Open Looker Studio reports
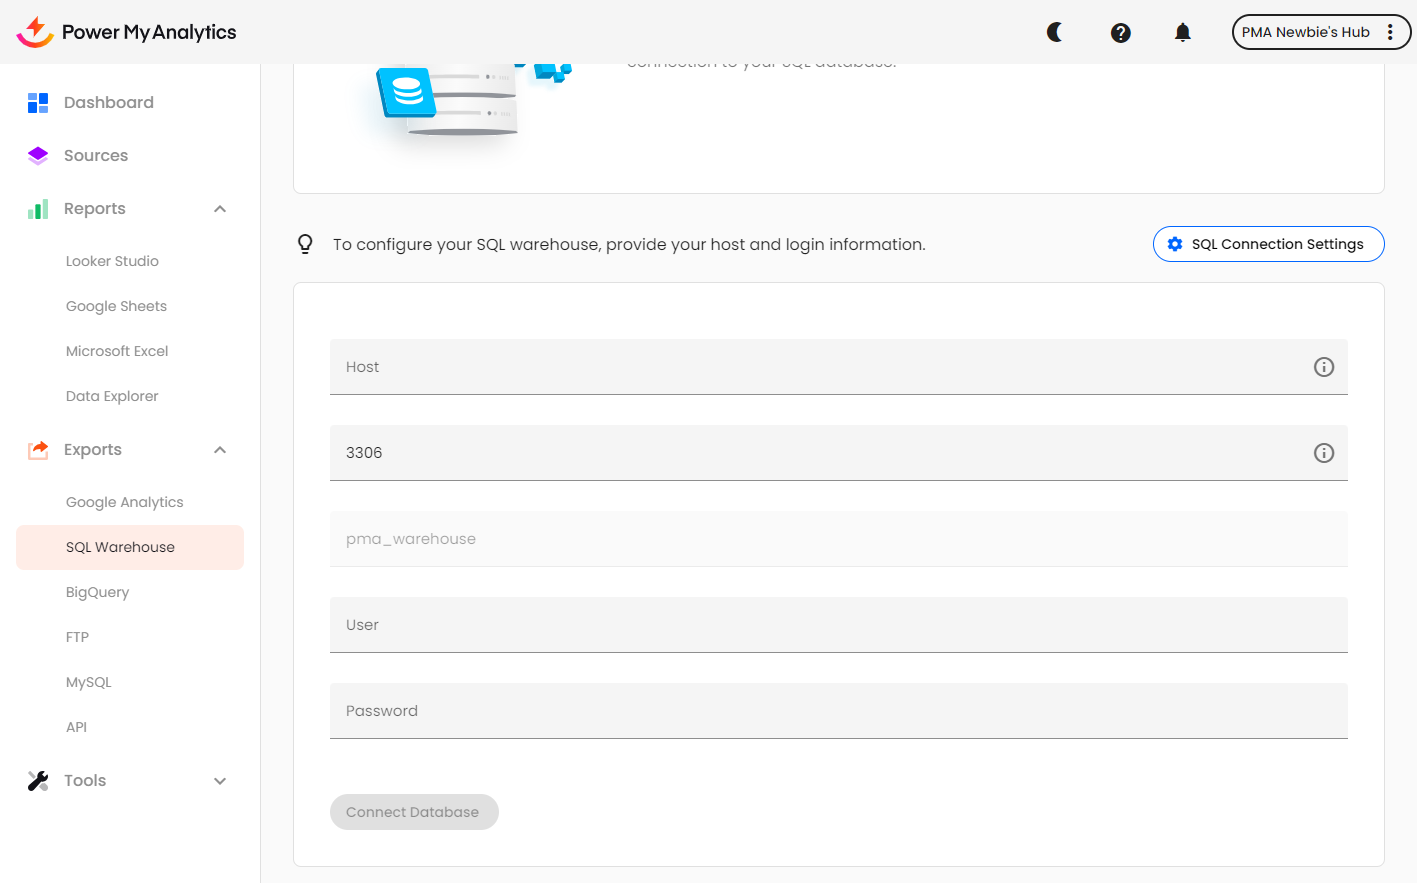1417x883 pixels. point(112,261)
